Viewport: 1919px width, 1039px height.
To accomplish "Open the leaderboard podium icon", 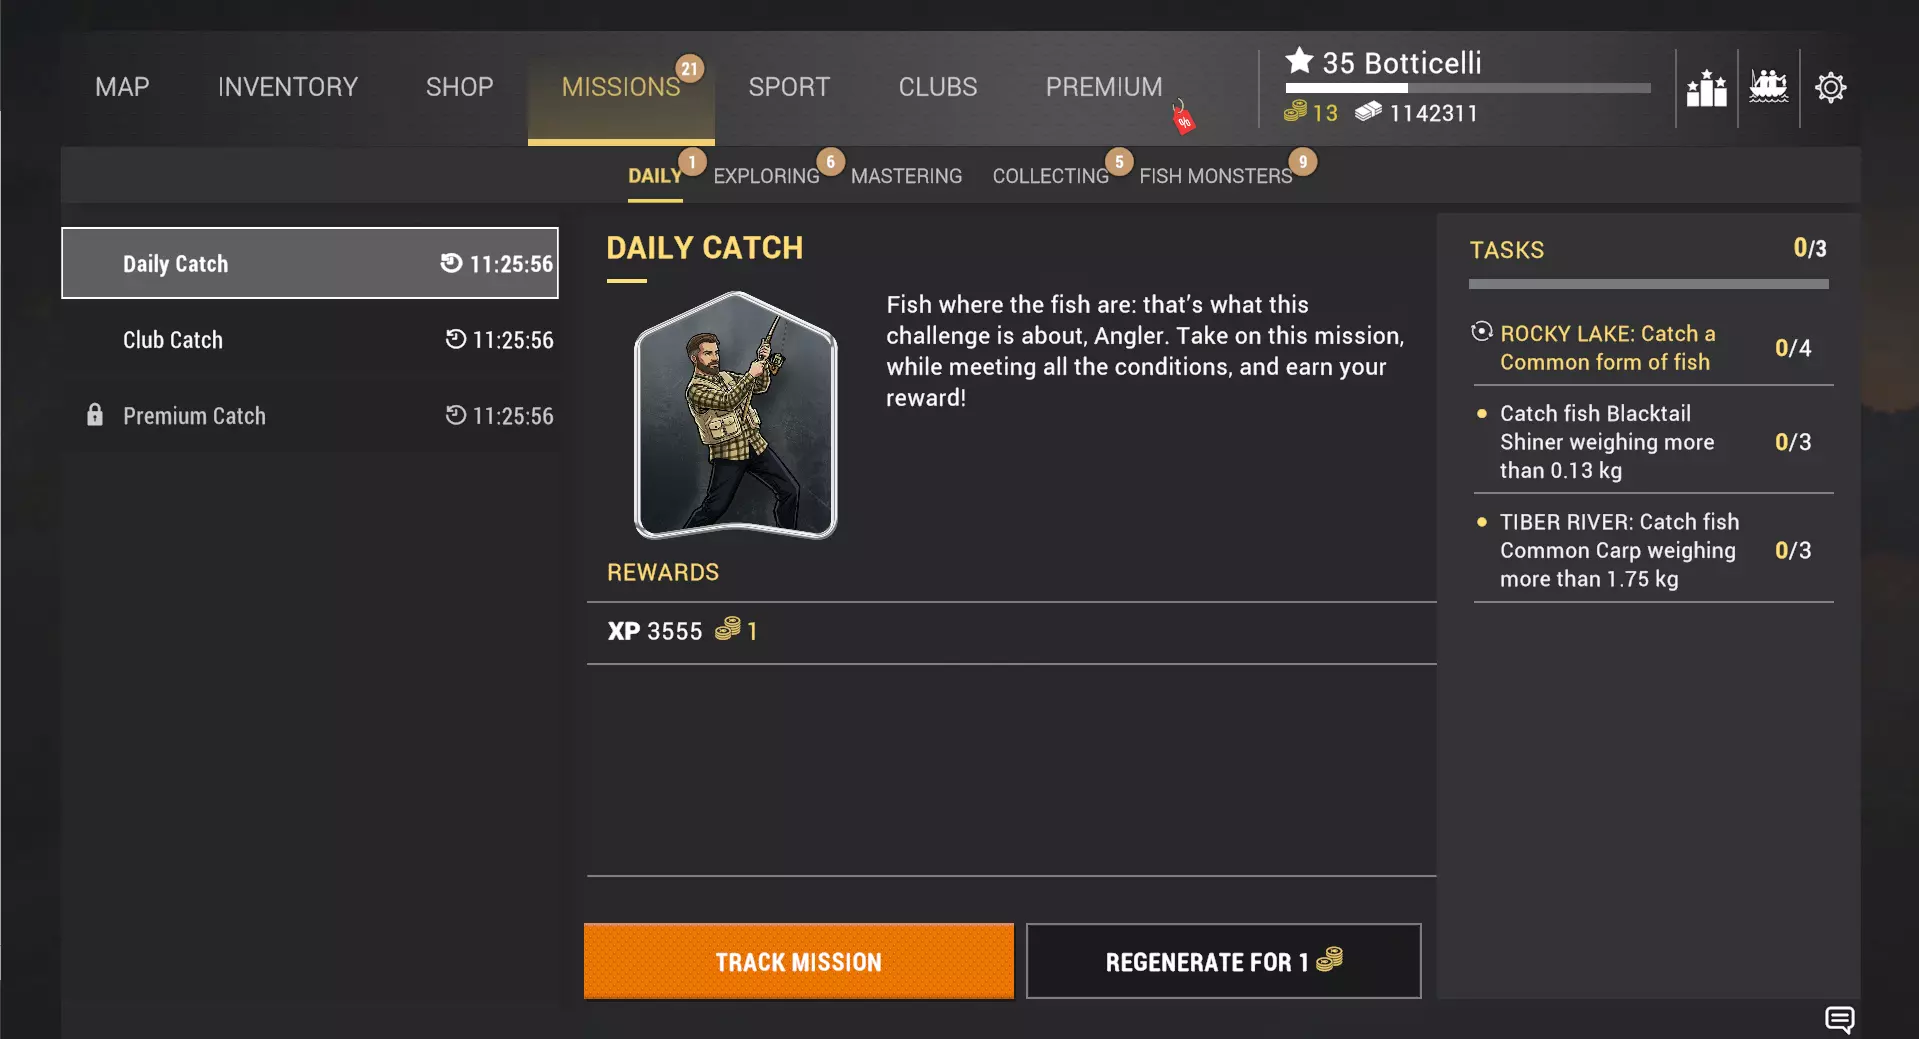I will (x=1706, y=88).
